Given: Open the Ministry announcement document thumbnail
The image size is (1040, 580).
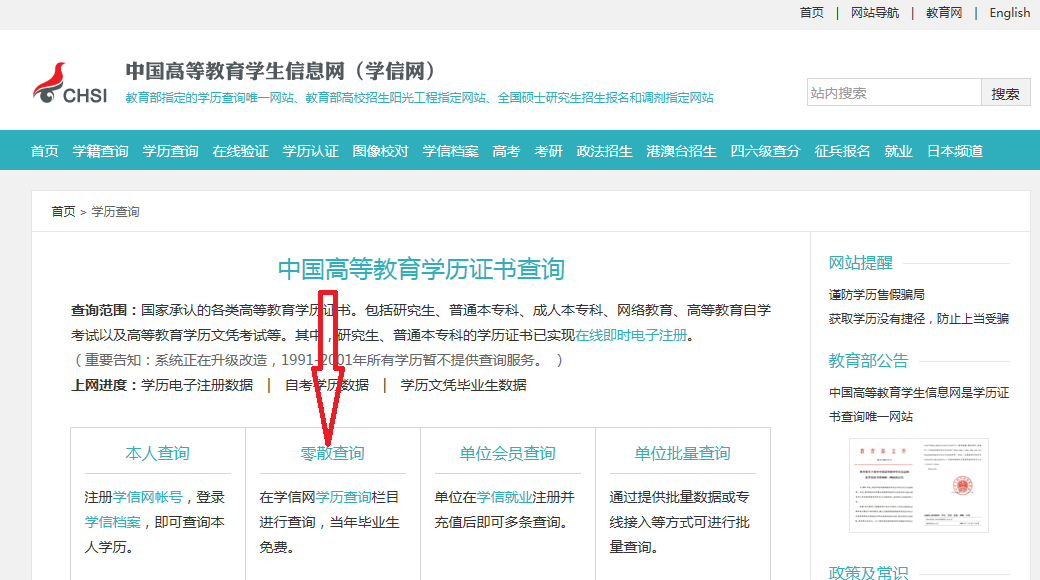Looking at the screenshot, I should pos(918,485).
